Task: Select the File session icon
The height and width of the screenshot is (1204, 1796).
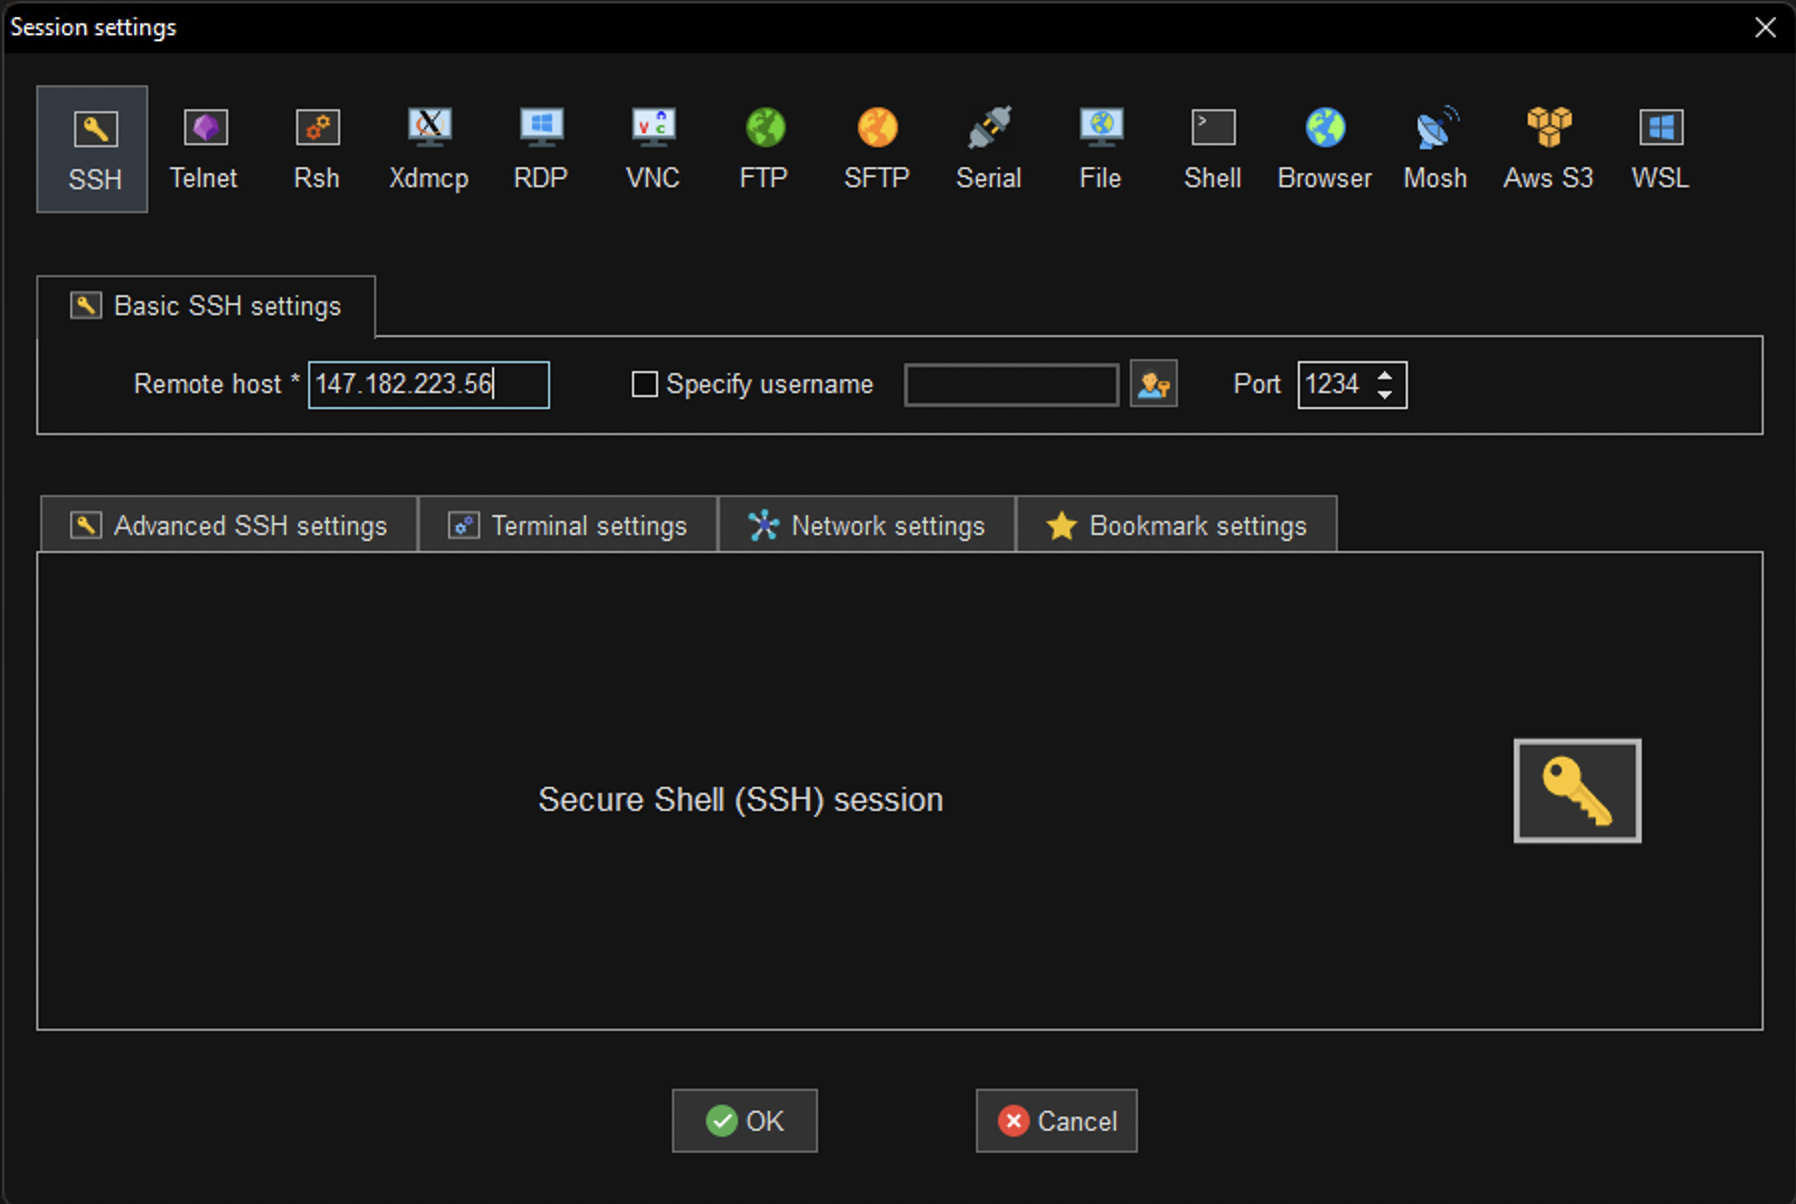Action: (x=1101, y=149)
